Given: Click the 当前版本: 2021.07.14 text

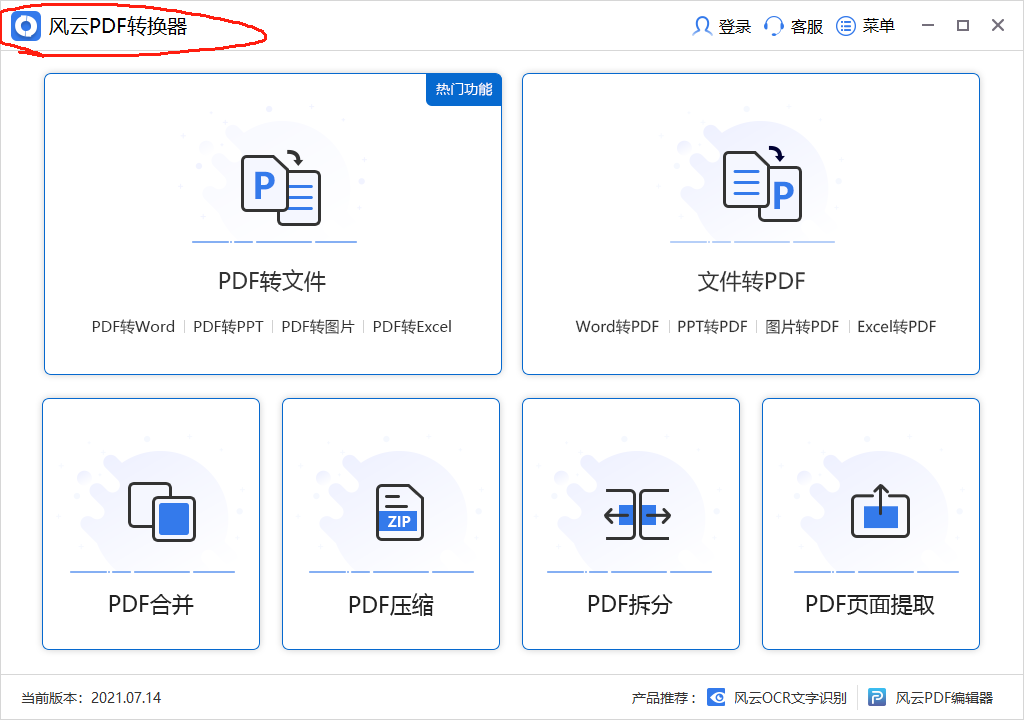Looking at the screenshot, I should click(91, 698).
